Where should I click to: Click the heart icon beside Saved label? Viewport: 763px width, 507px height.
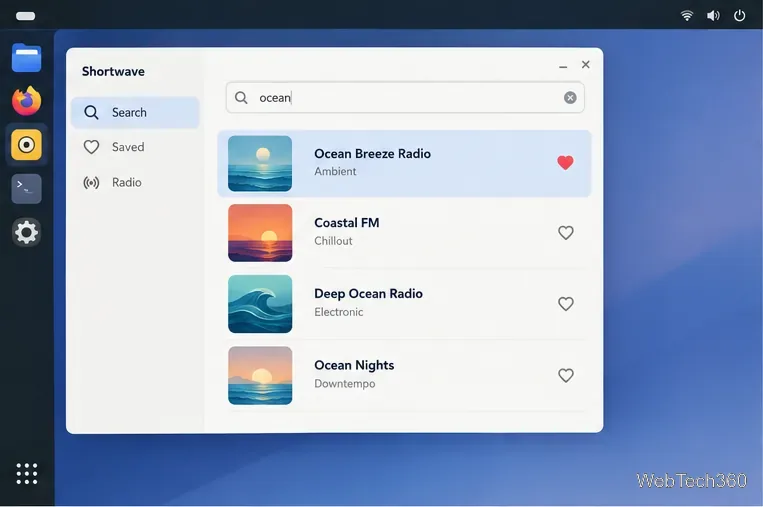pyautogui.click(x=91, y=147)
